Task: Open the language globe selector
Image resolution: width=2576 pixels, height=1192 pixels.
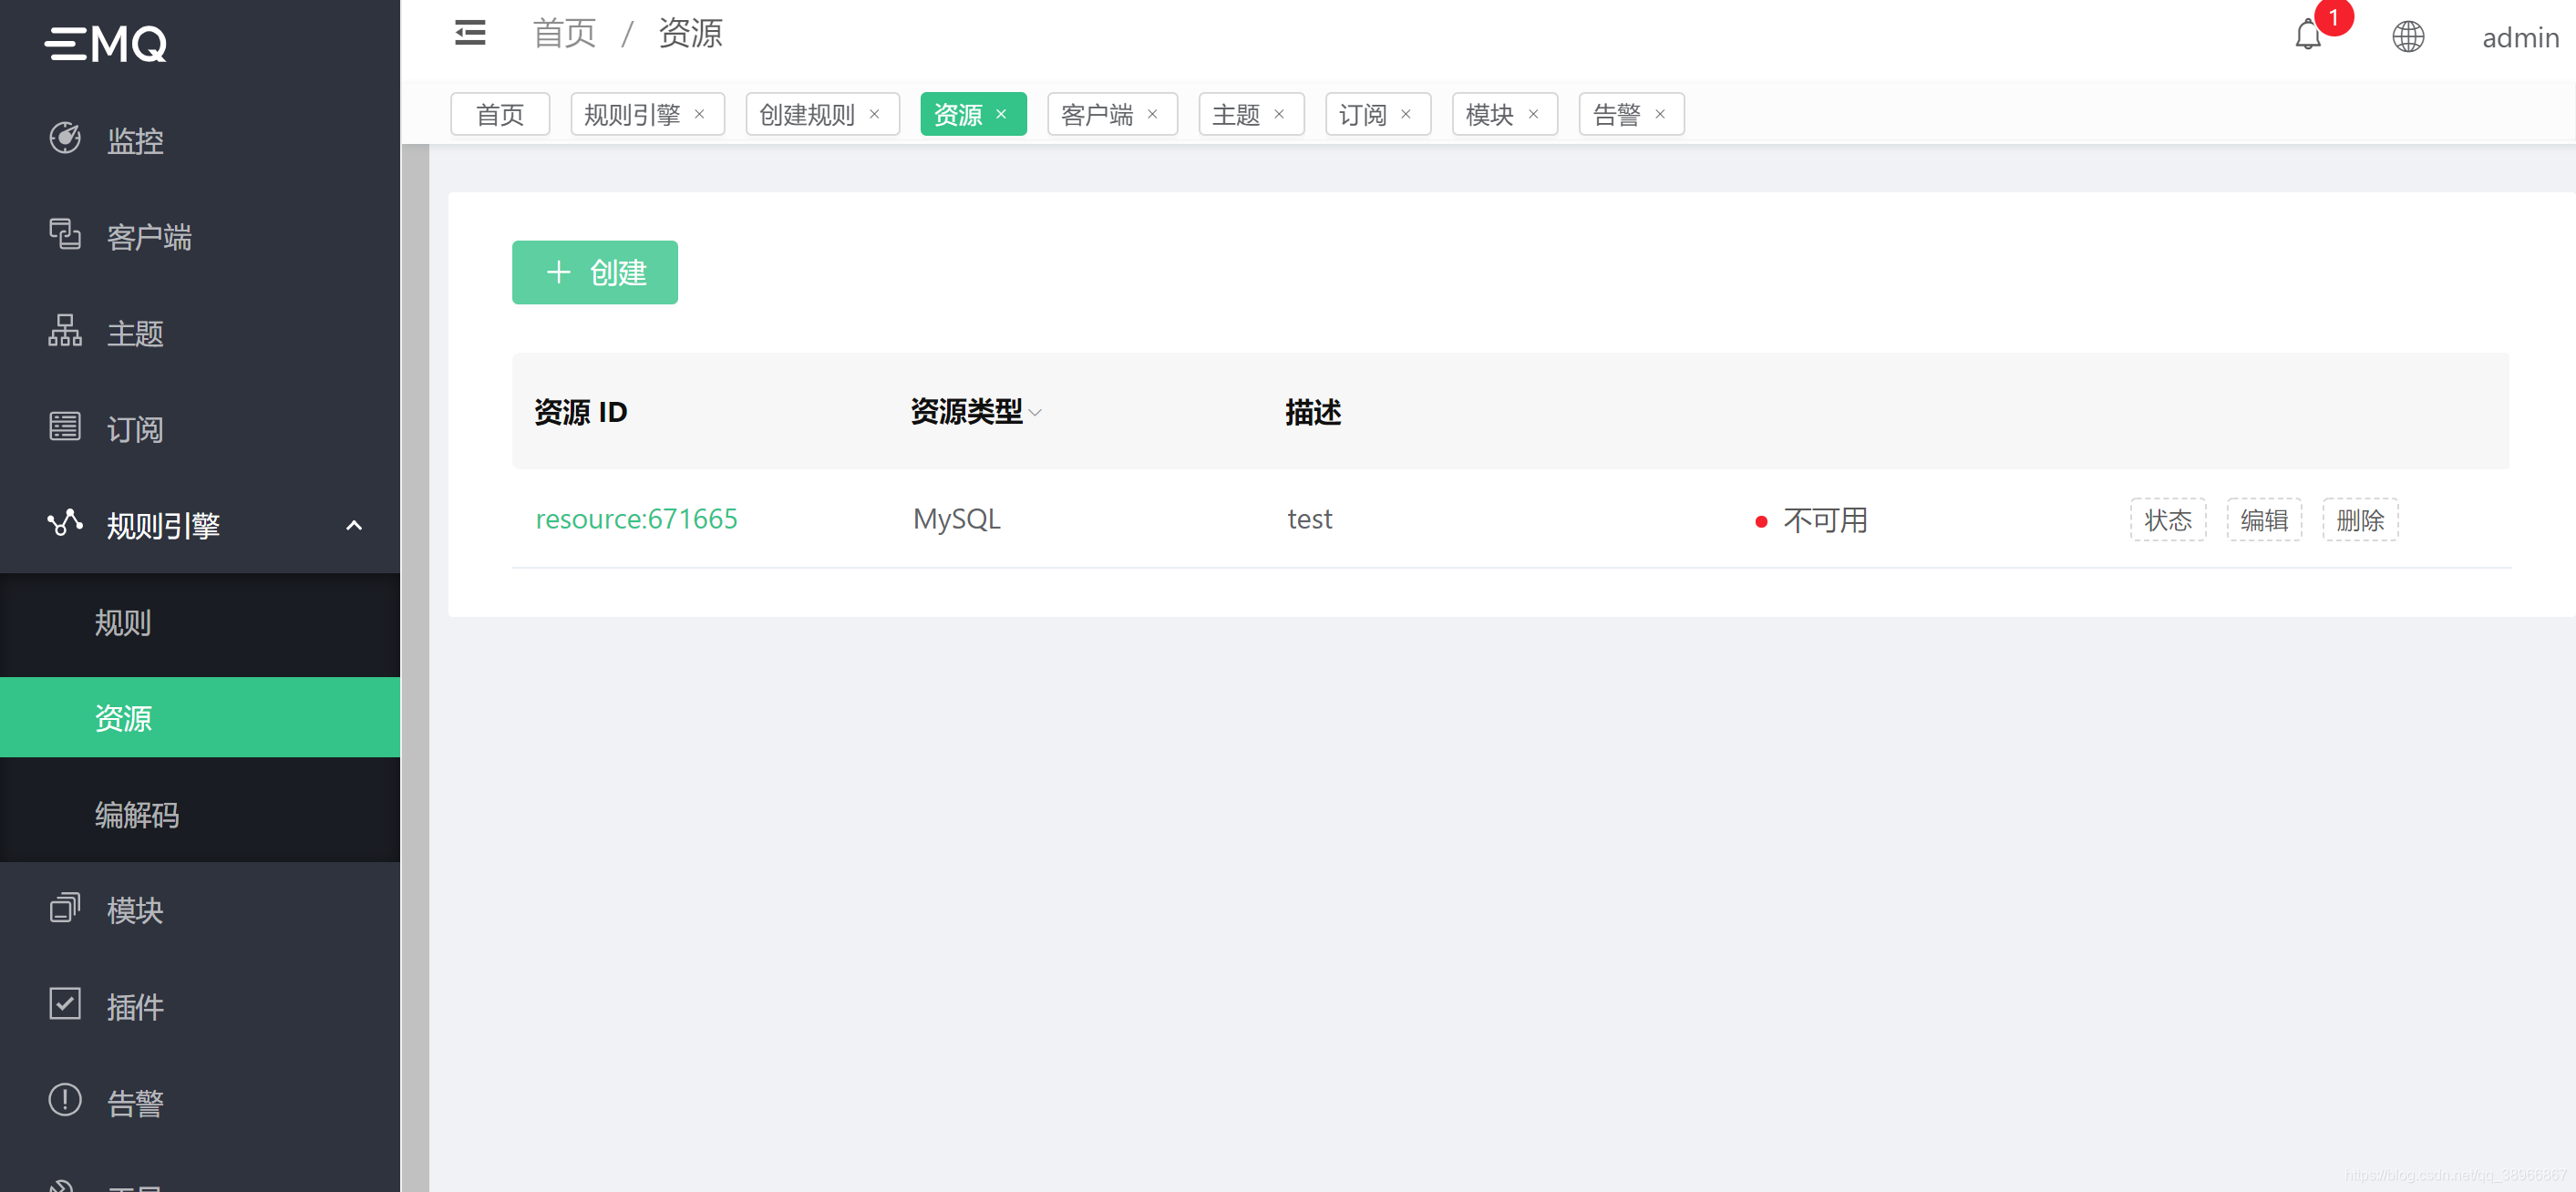Action: click(2408, 36)
